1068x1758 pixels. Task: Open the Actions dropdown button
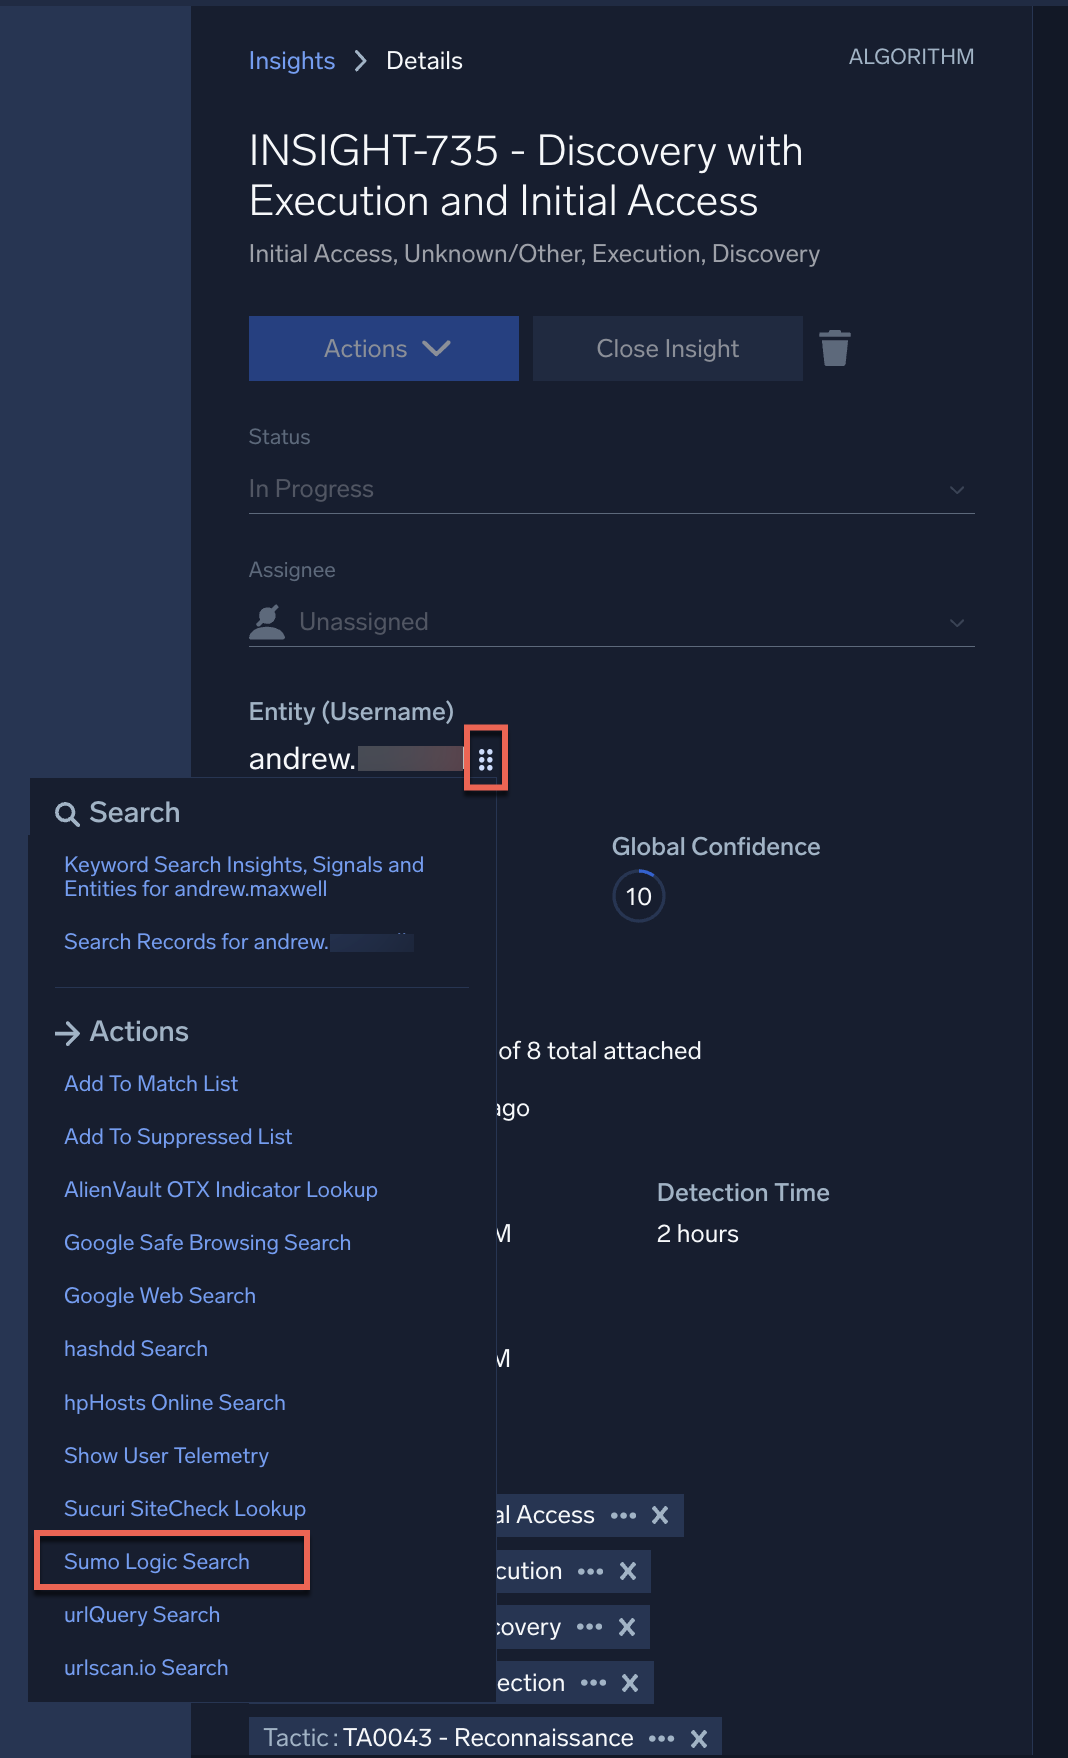click(384, 349)
